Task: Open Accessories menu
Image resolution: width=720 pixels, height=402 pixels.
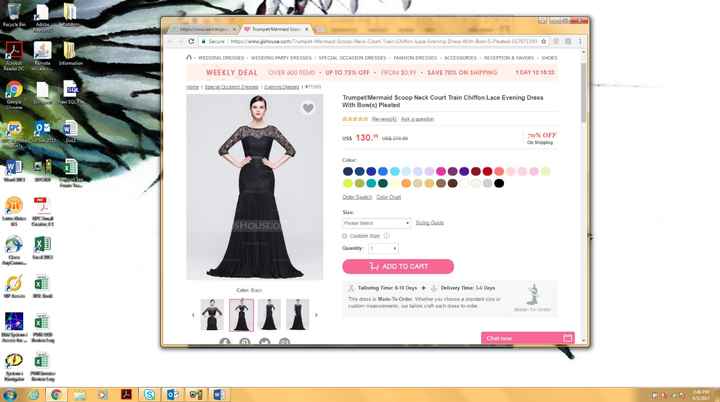Action: point(460,58)
